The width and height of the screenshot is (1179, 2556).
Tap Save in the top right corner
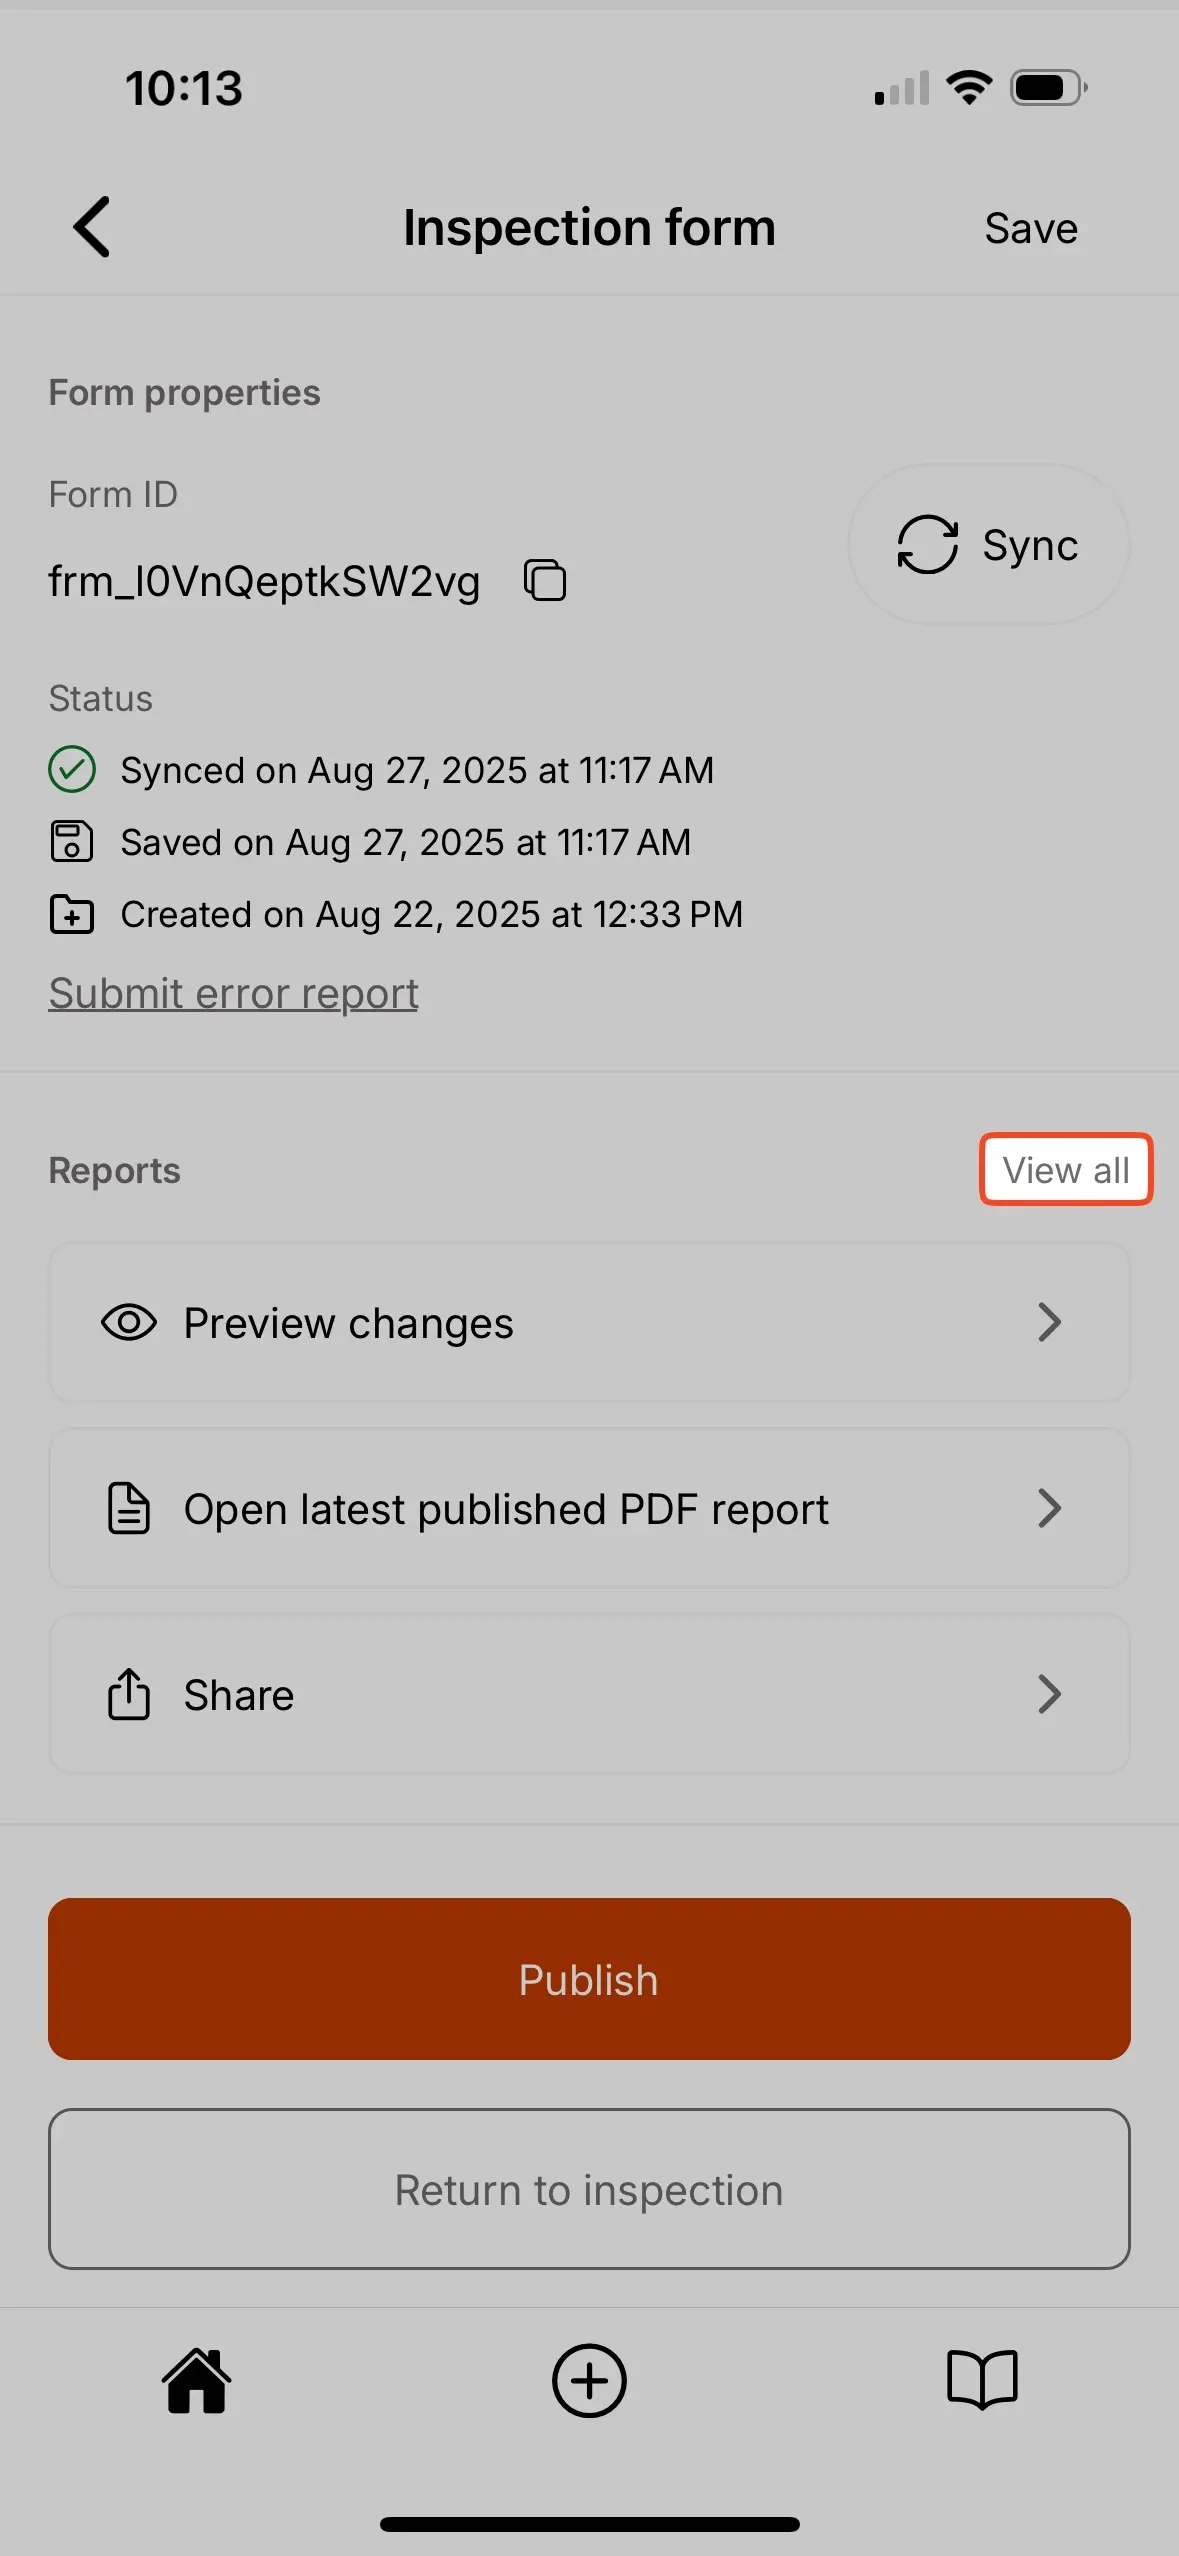point(1030,227)
